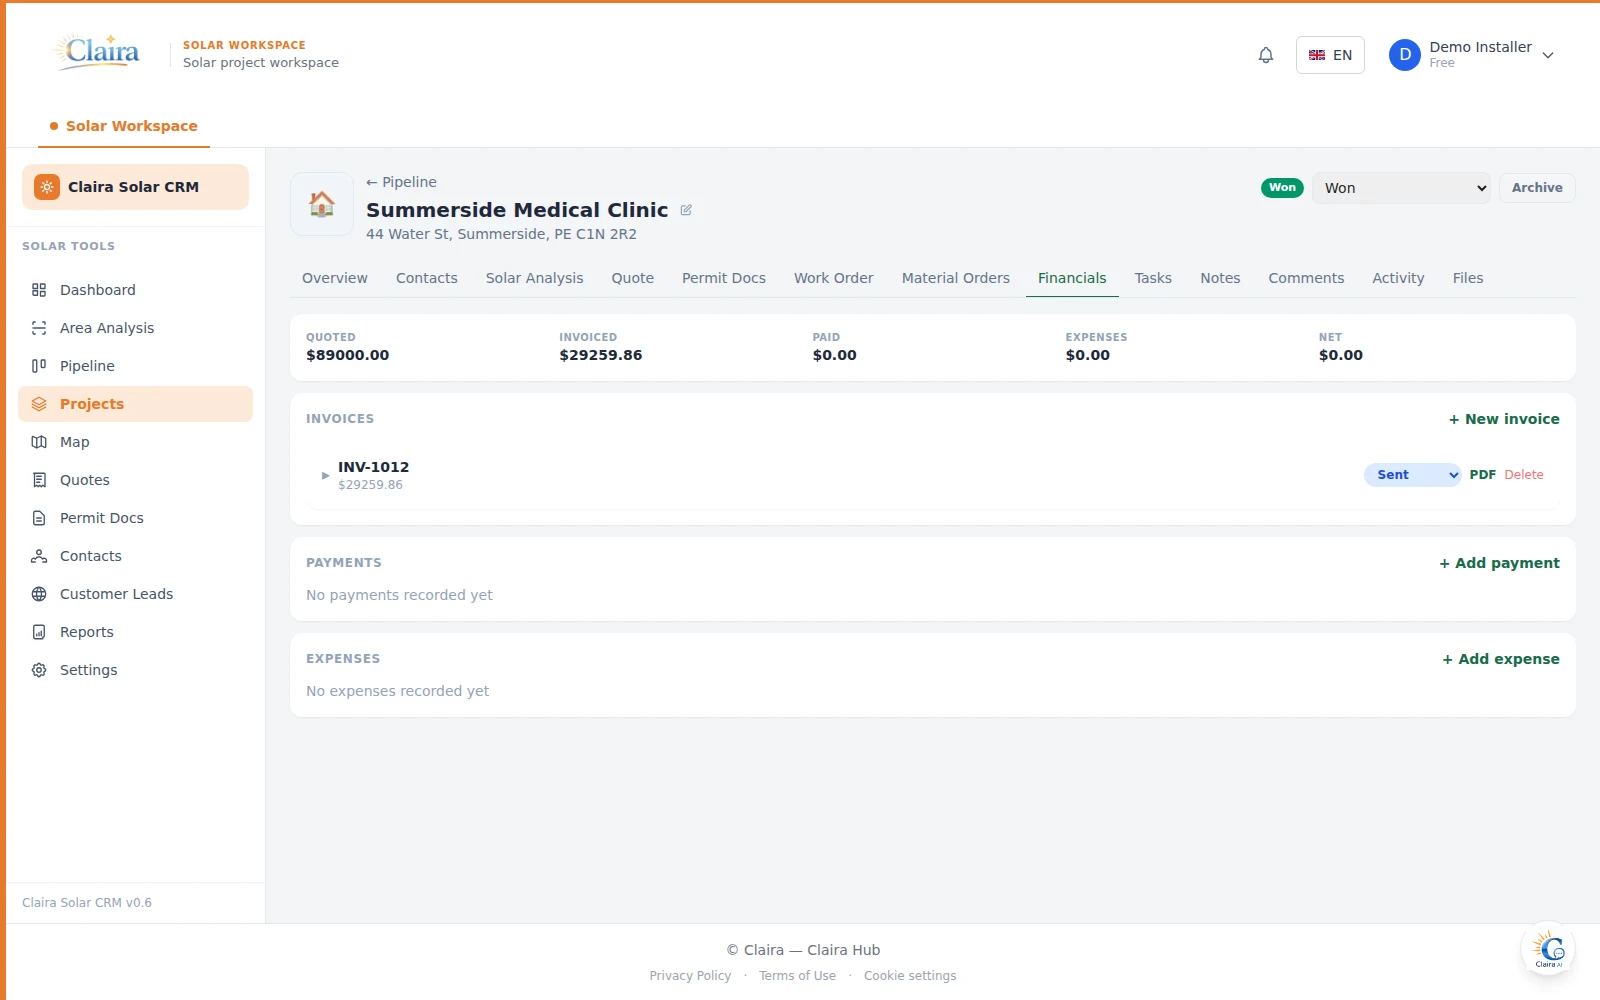Click the Pipeline sidebar icon
The image size is (1600, 1000).
pos(39,366)
